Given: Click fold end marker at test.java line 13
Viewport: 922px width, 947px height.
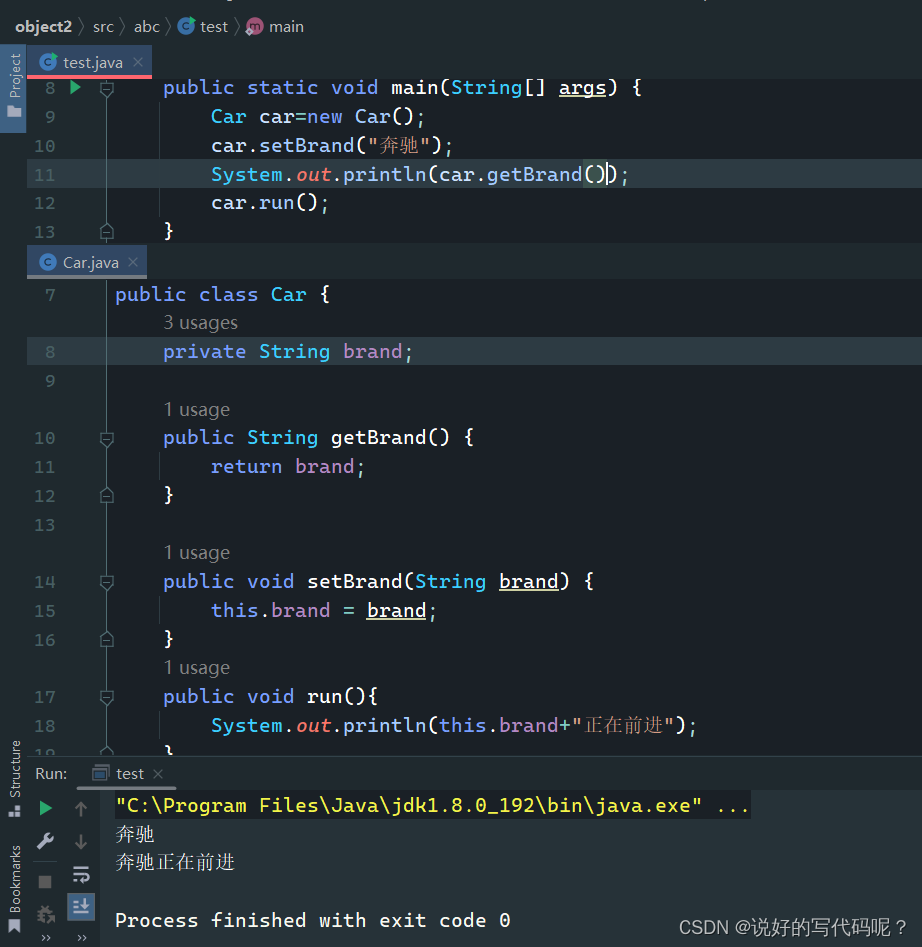Looking at the screenshot, I should tap(107, 231).
